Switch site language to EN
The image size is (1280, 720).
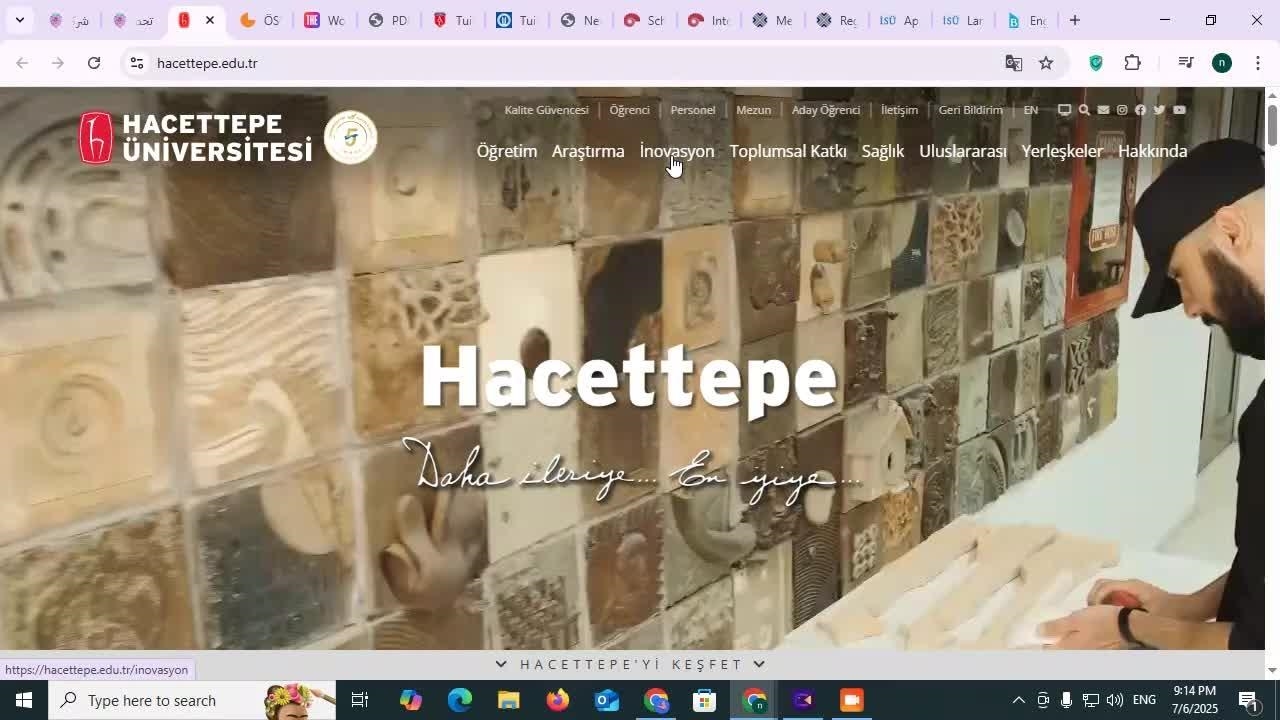pos(1030,110)
